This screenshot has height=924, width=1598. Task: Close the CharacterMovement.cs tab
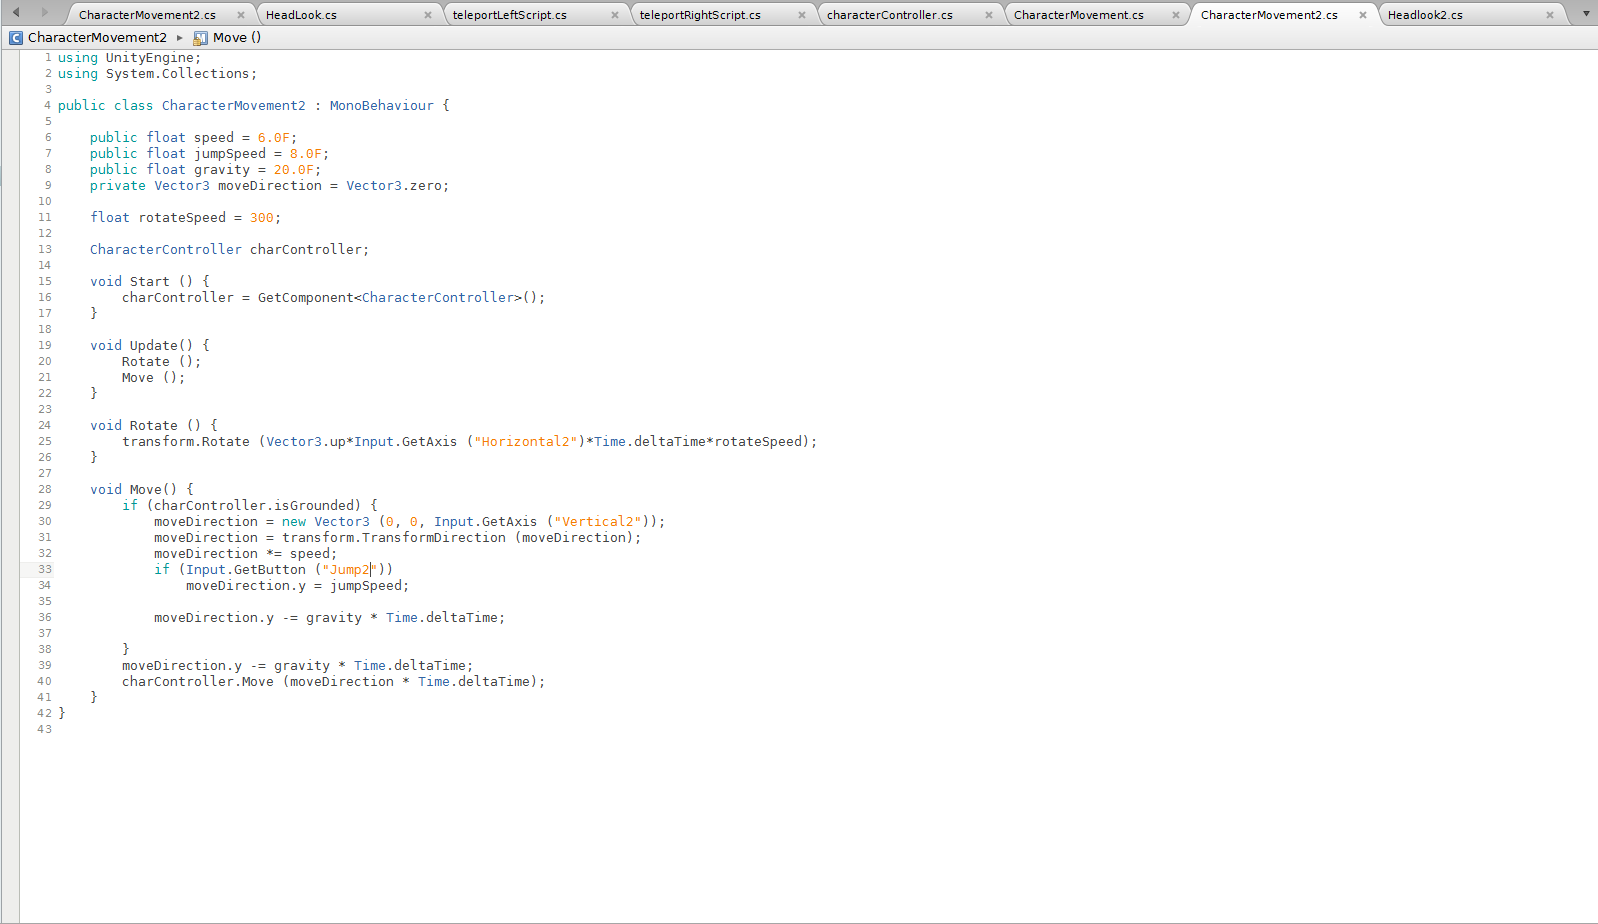[x=1176, y=15]
